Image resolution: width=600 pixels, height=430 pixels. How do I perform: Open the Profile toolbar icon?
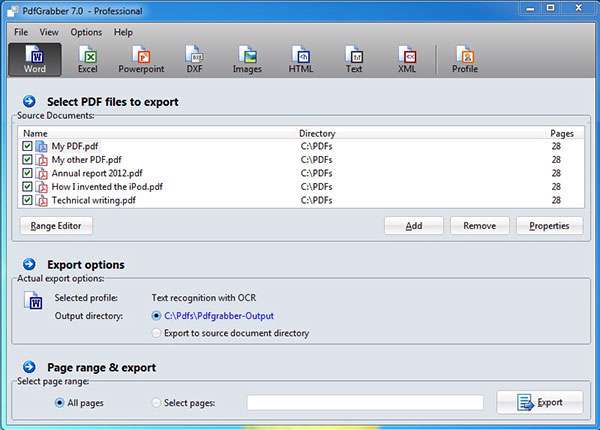[x=464, y=59]
